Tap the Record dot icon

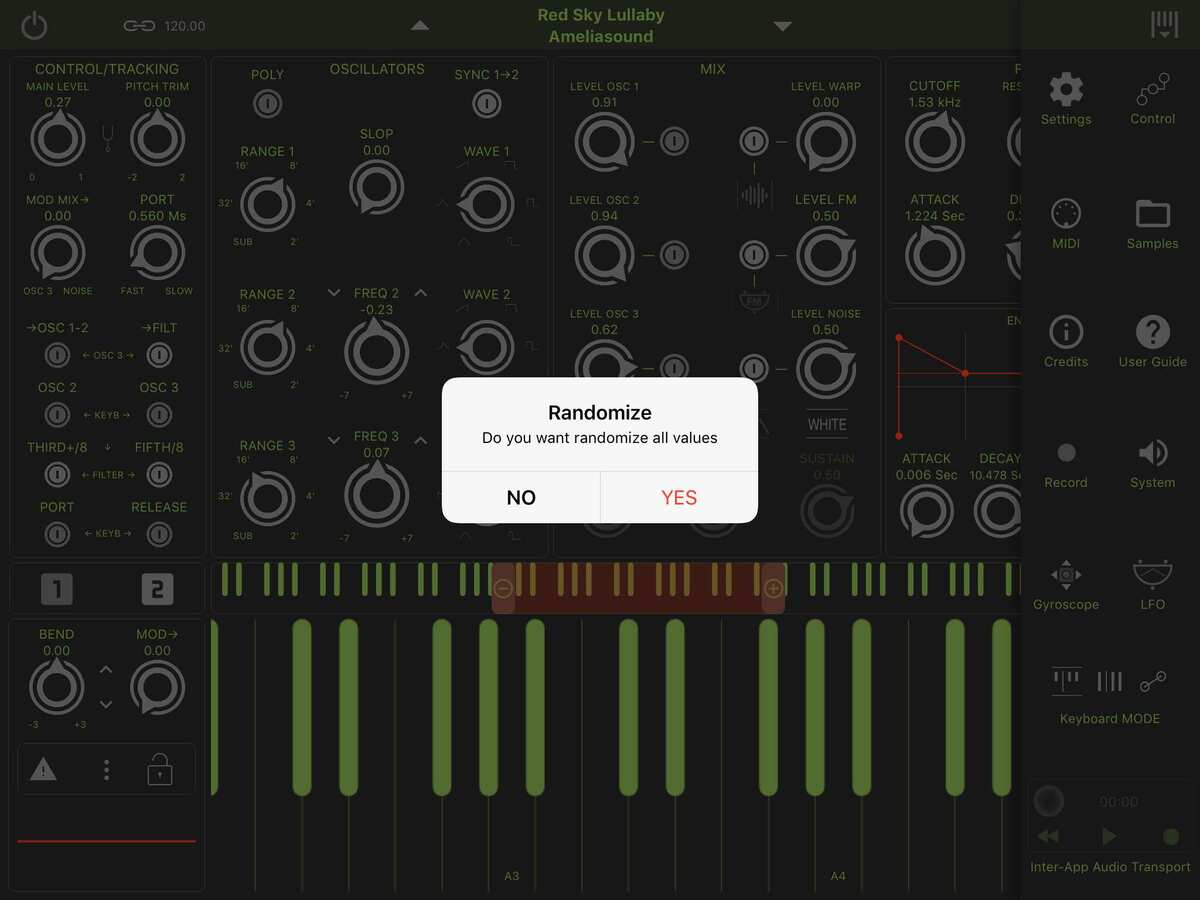pyautogui.click(x=1066, y=453)
